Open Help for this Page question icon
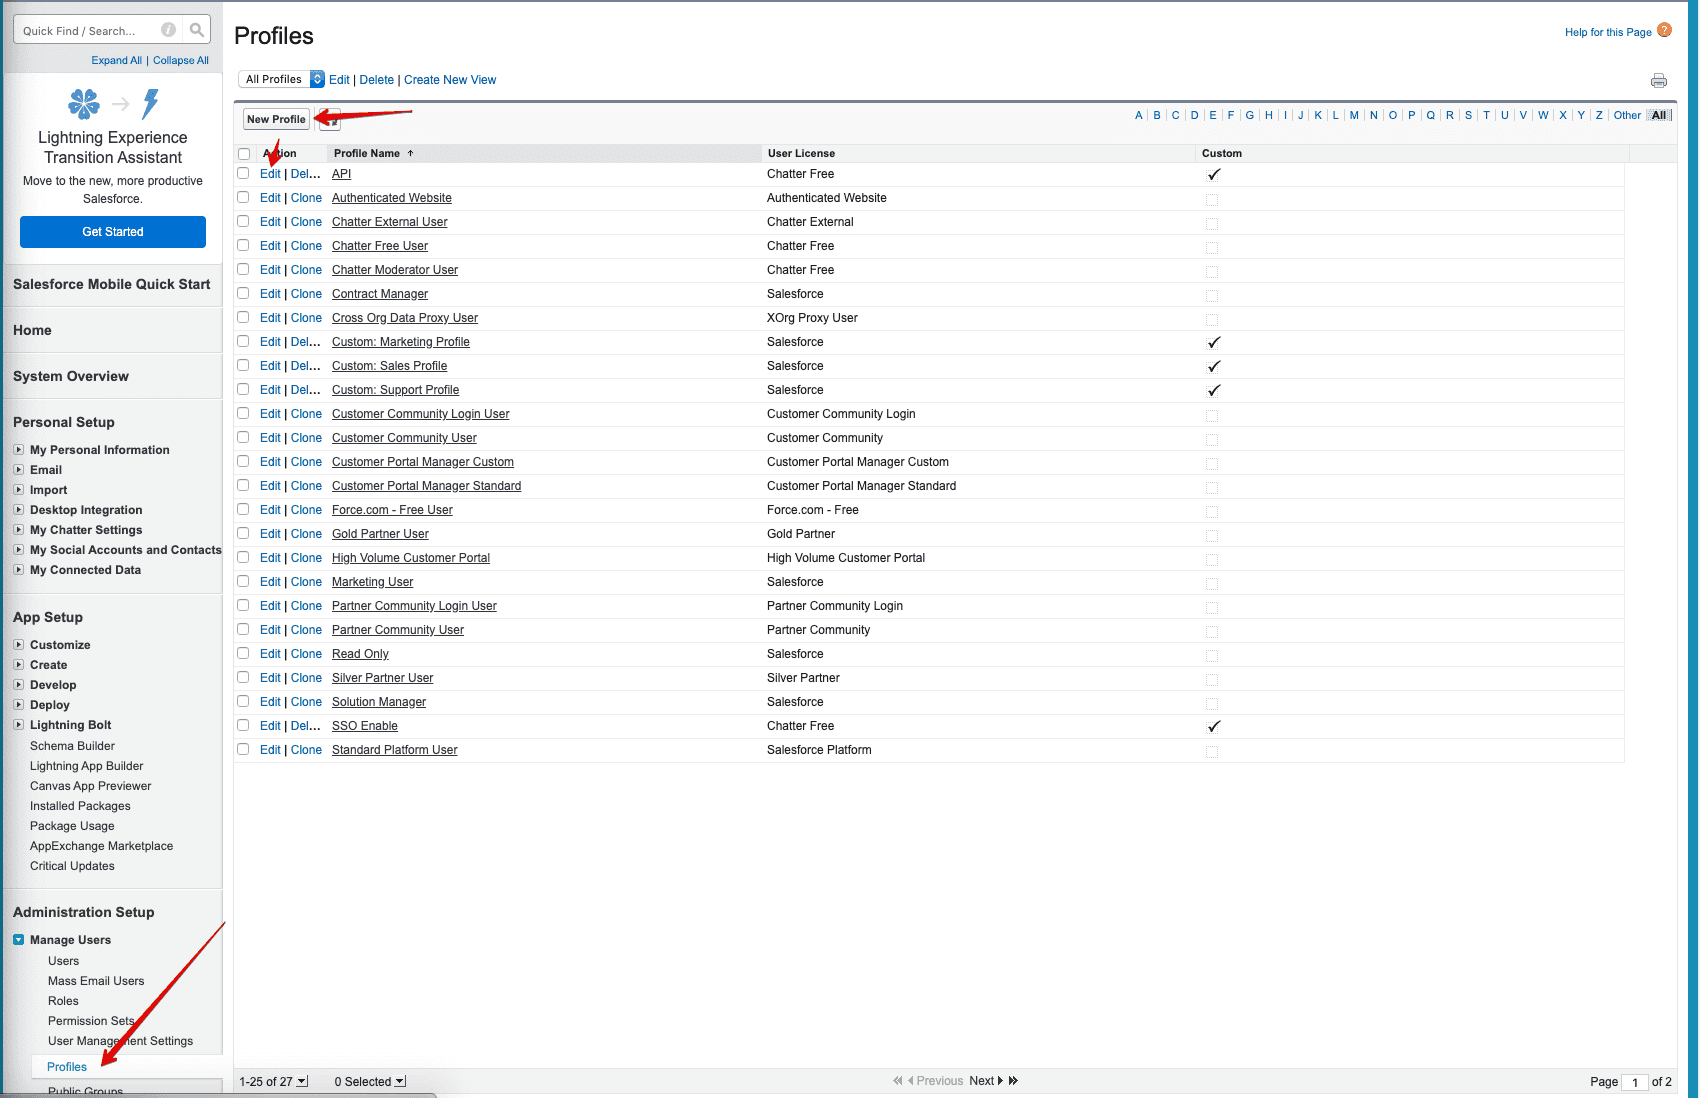1701x1098 pixels. (x=1664, y=30)
